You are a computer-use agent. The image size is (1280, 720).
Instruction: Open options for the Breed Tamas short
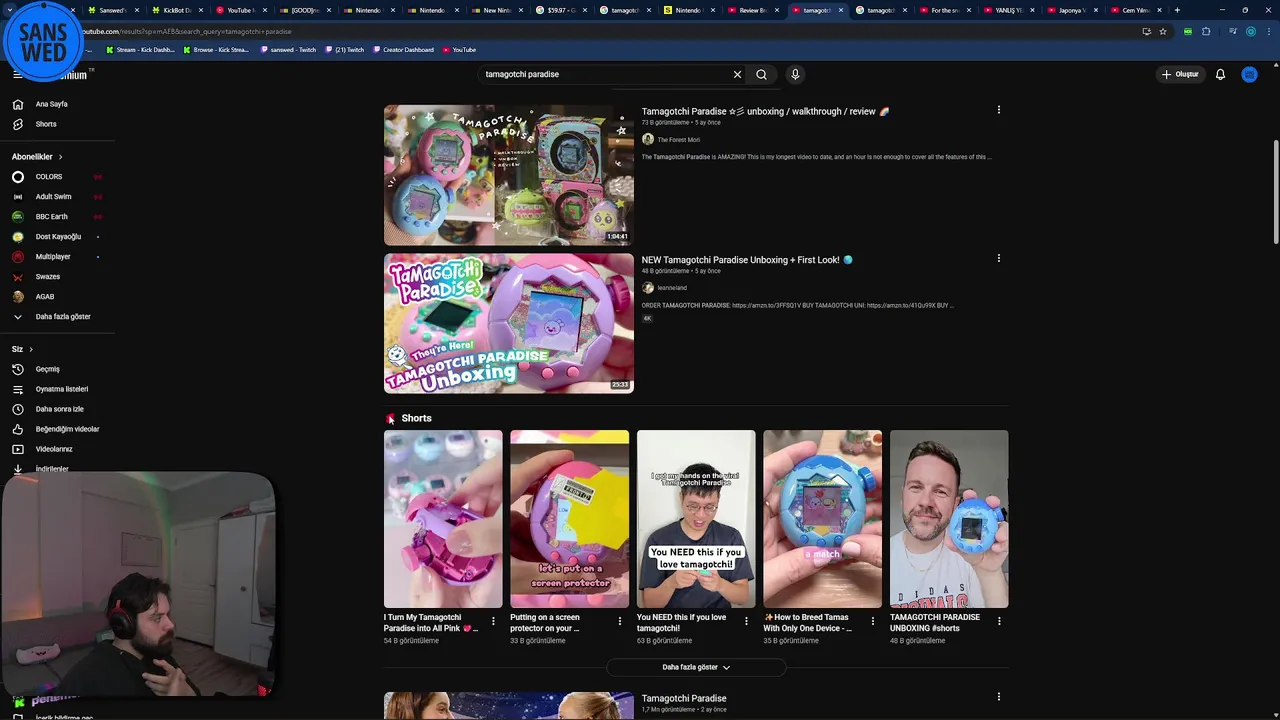[x=872, y=621]
